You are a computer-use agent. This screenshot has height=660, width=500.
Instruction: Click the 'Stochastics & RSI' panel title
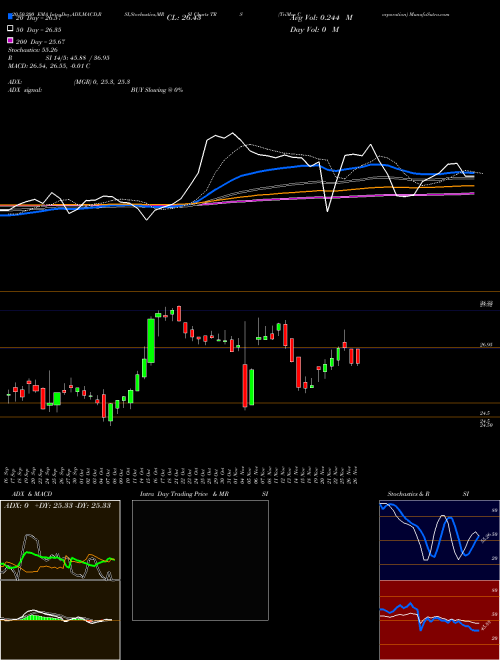(428, 494)
